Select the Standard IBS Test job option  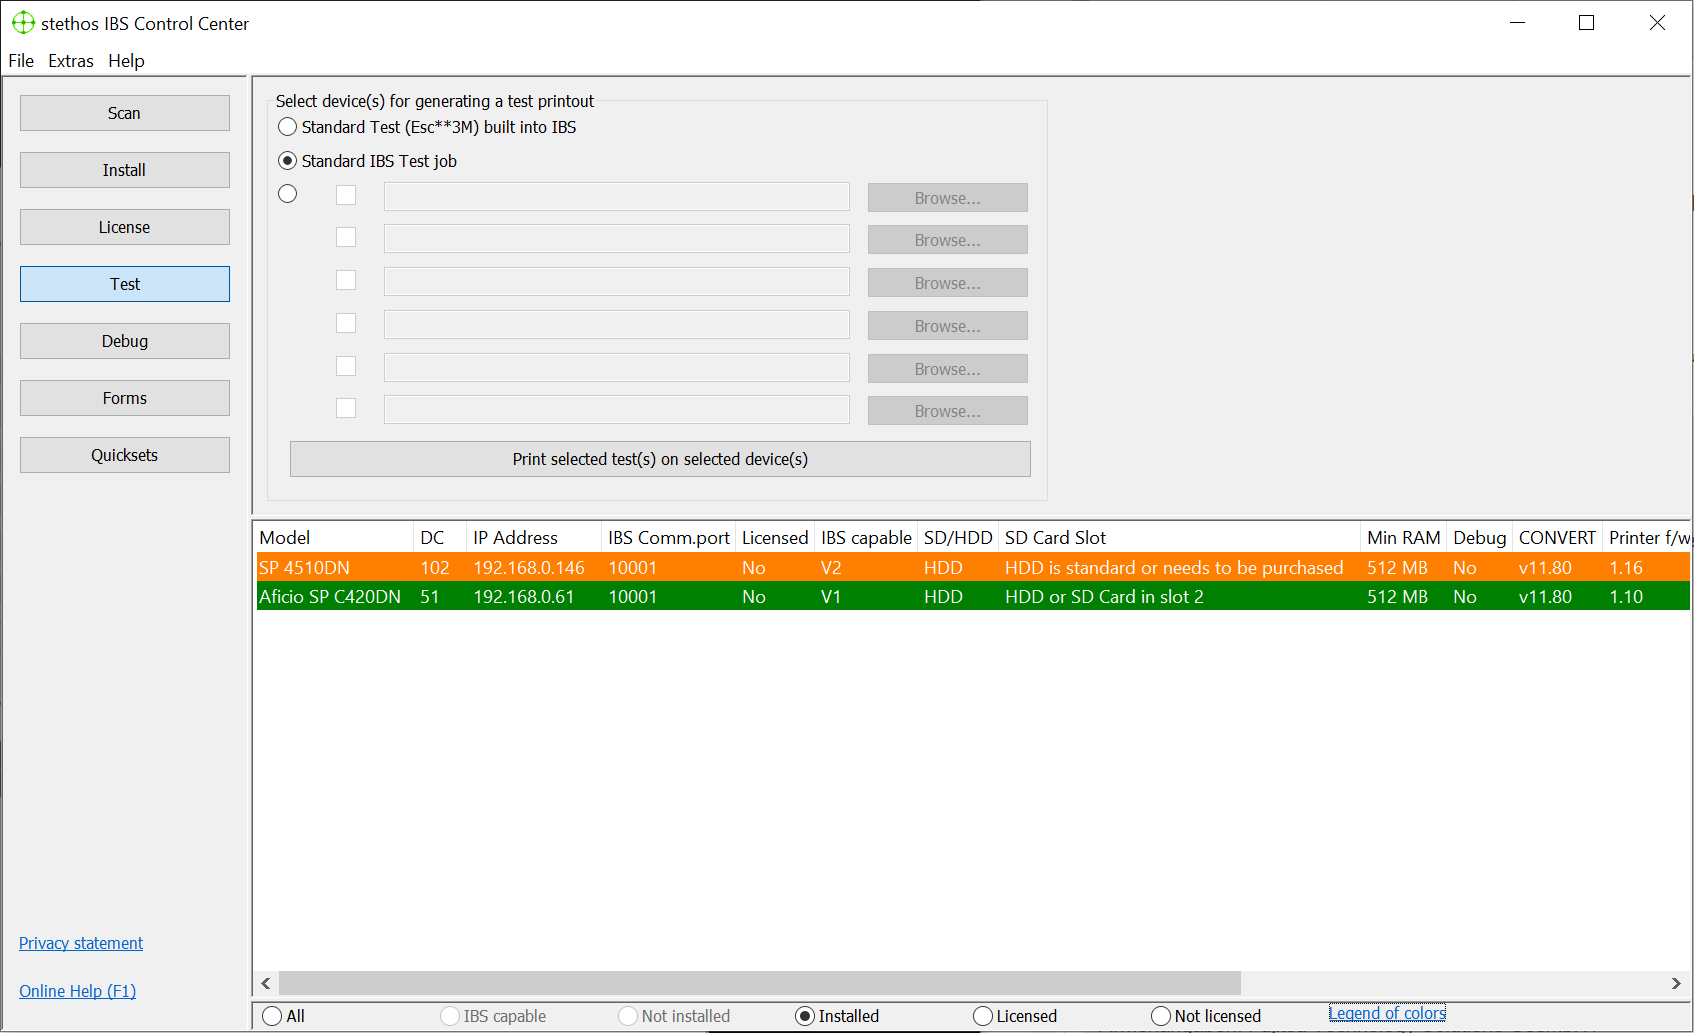tap(288, 161)
